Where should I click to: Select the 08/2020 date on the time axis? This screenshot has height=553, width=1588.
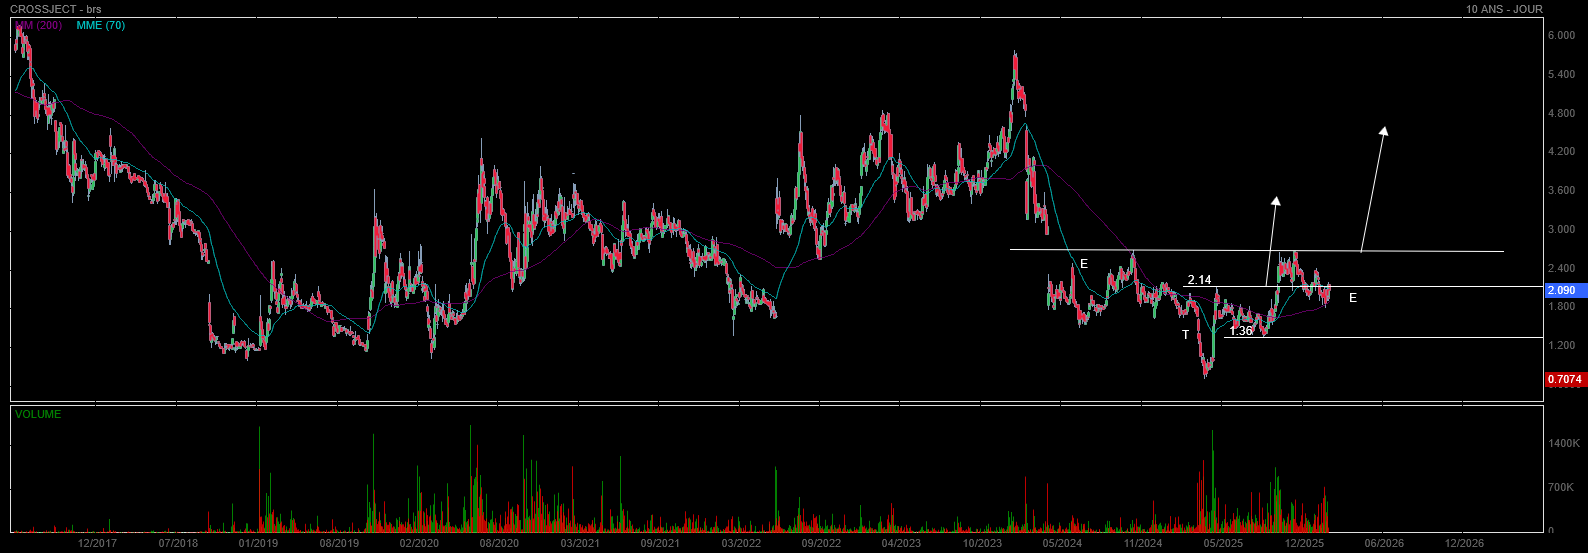tap(499, 543)
